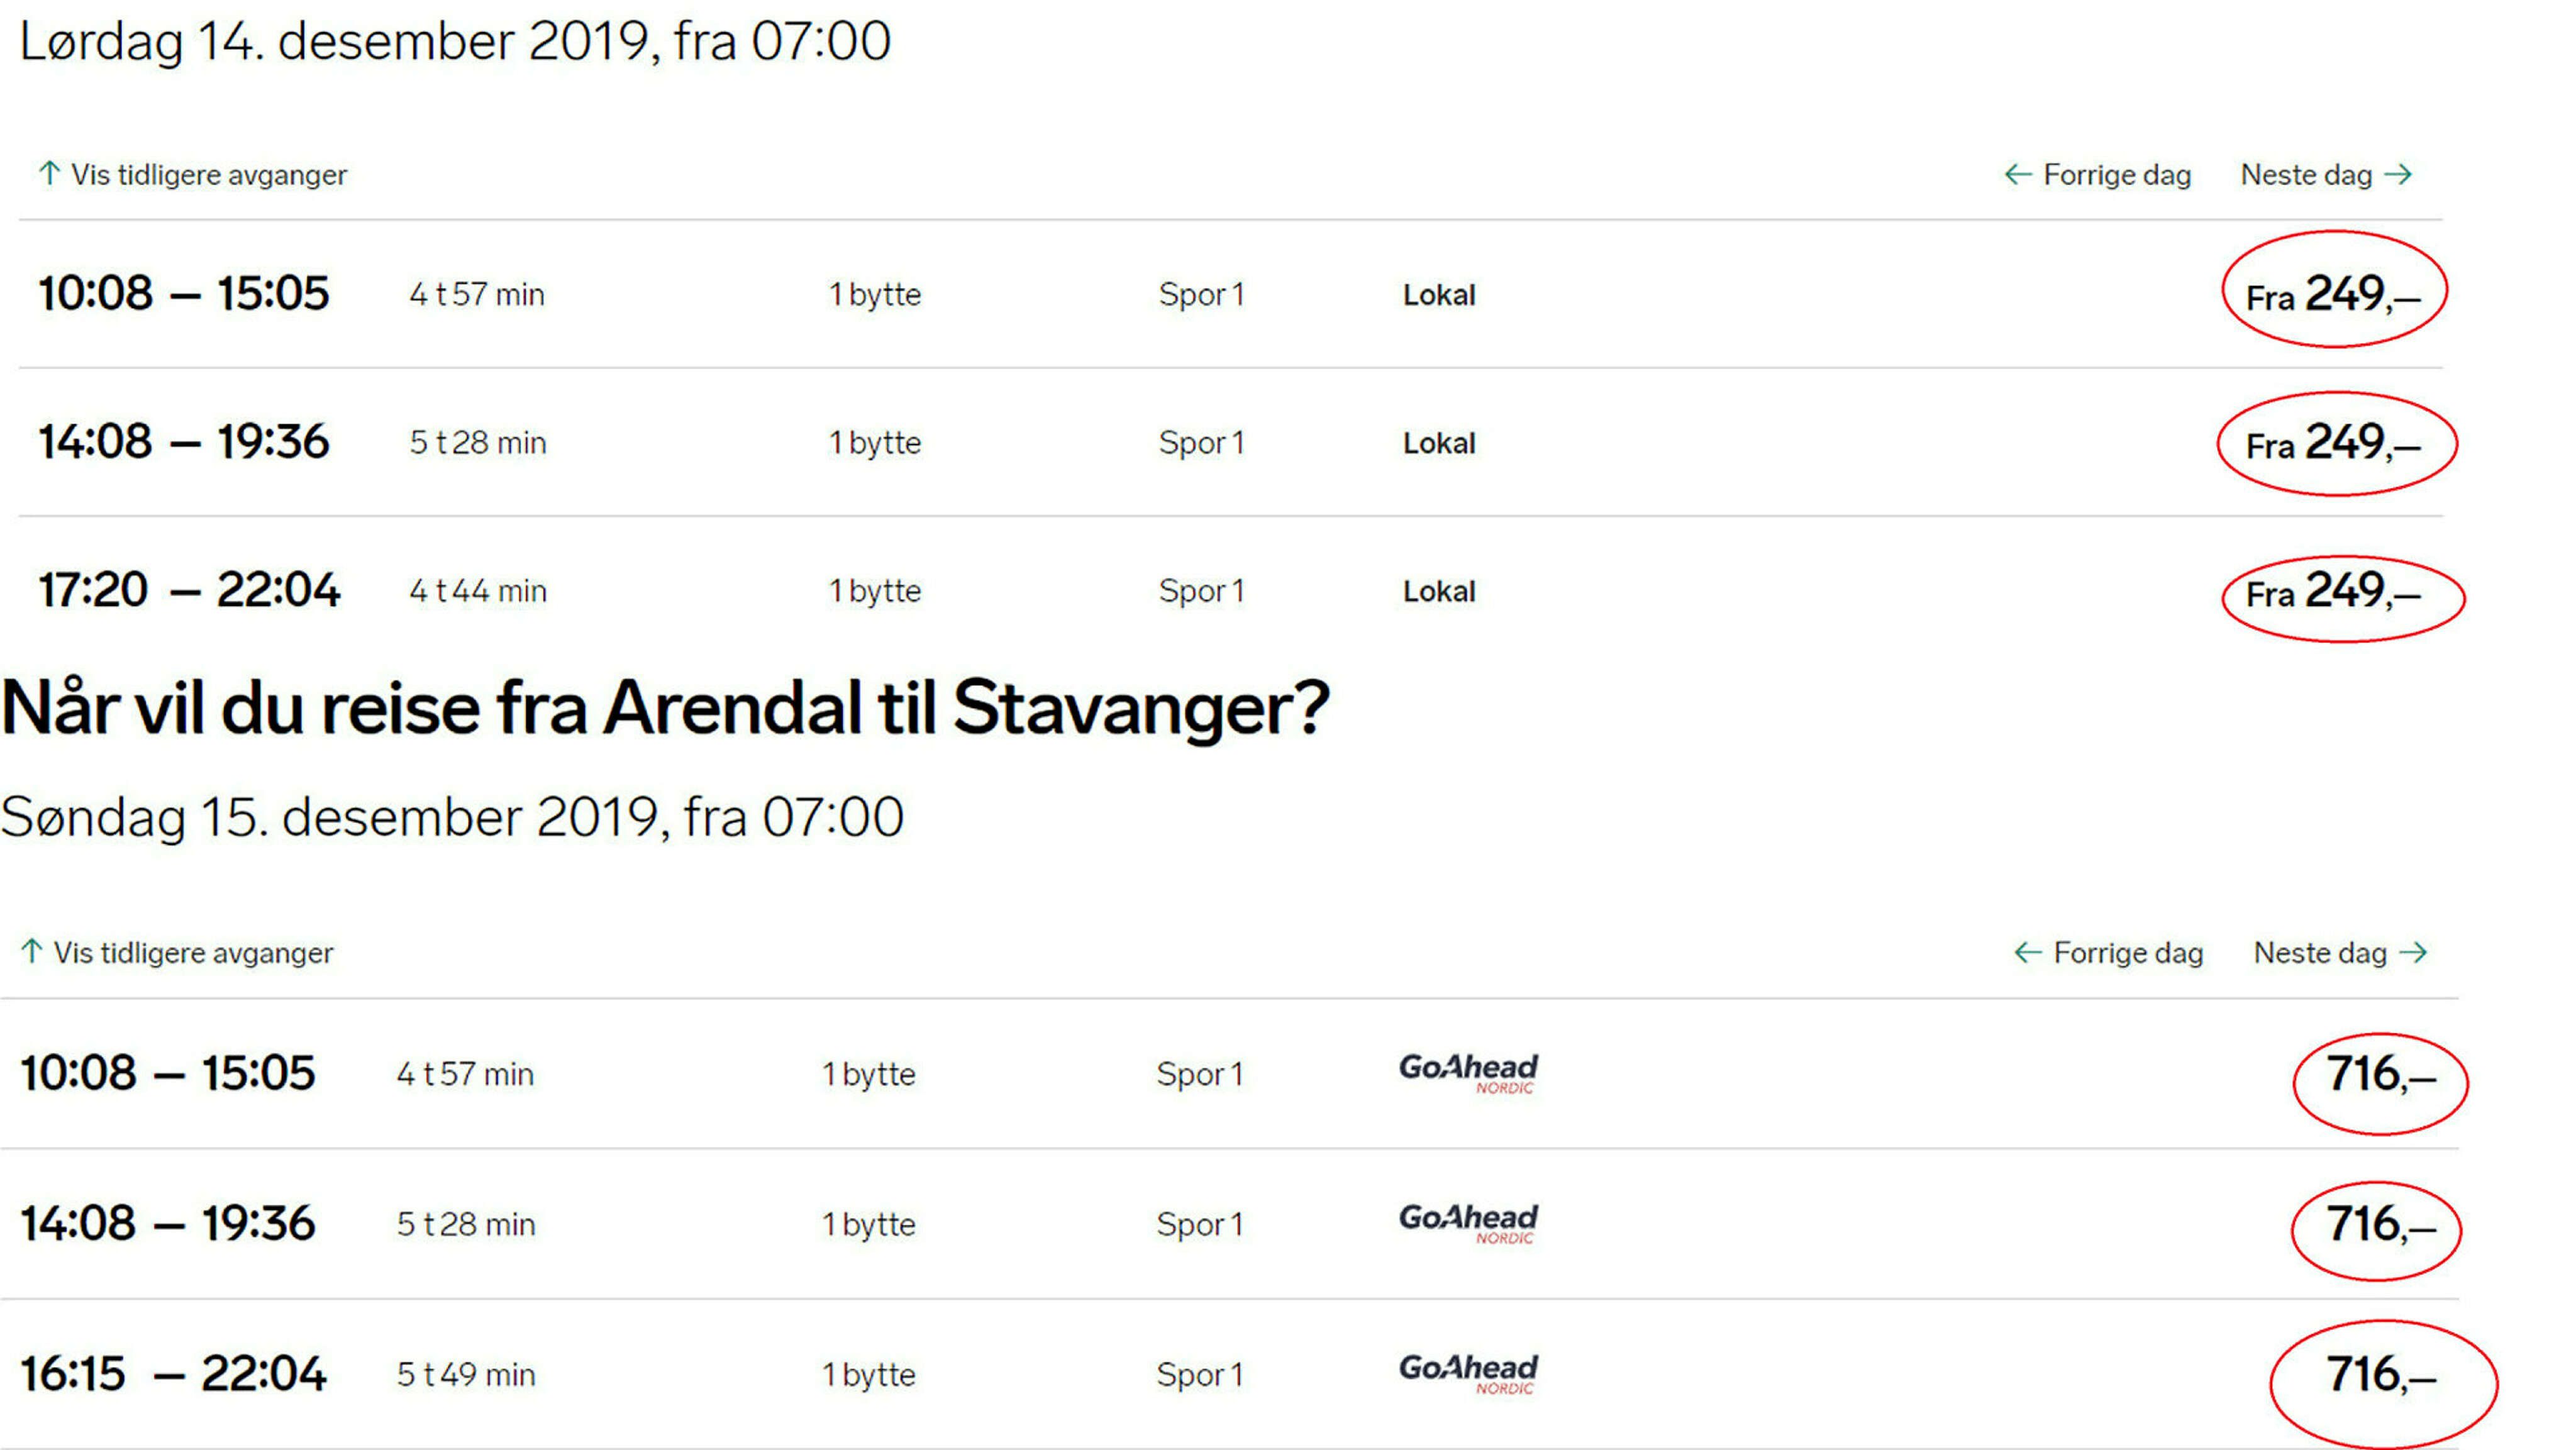
Task: Open 'Vis tidligere avganger' link under Sunday
Action: click(193, 952)
